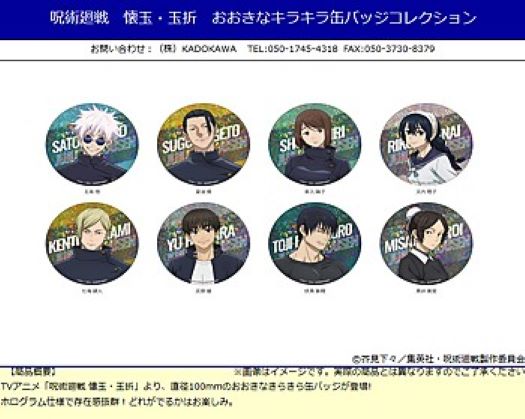The height and width of the screenshot is (419, 525).
Task: Choose the Riko Amanai badge thumbnail
Action: 426,144
